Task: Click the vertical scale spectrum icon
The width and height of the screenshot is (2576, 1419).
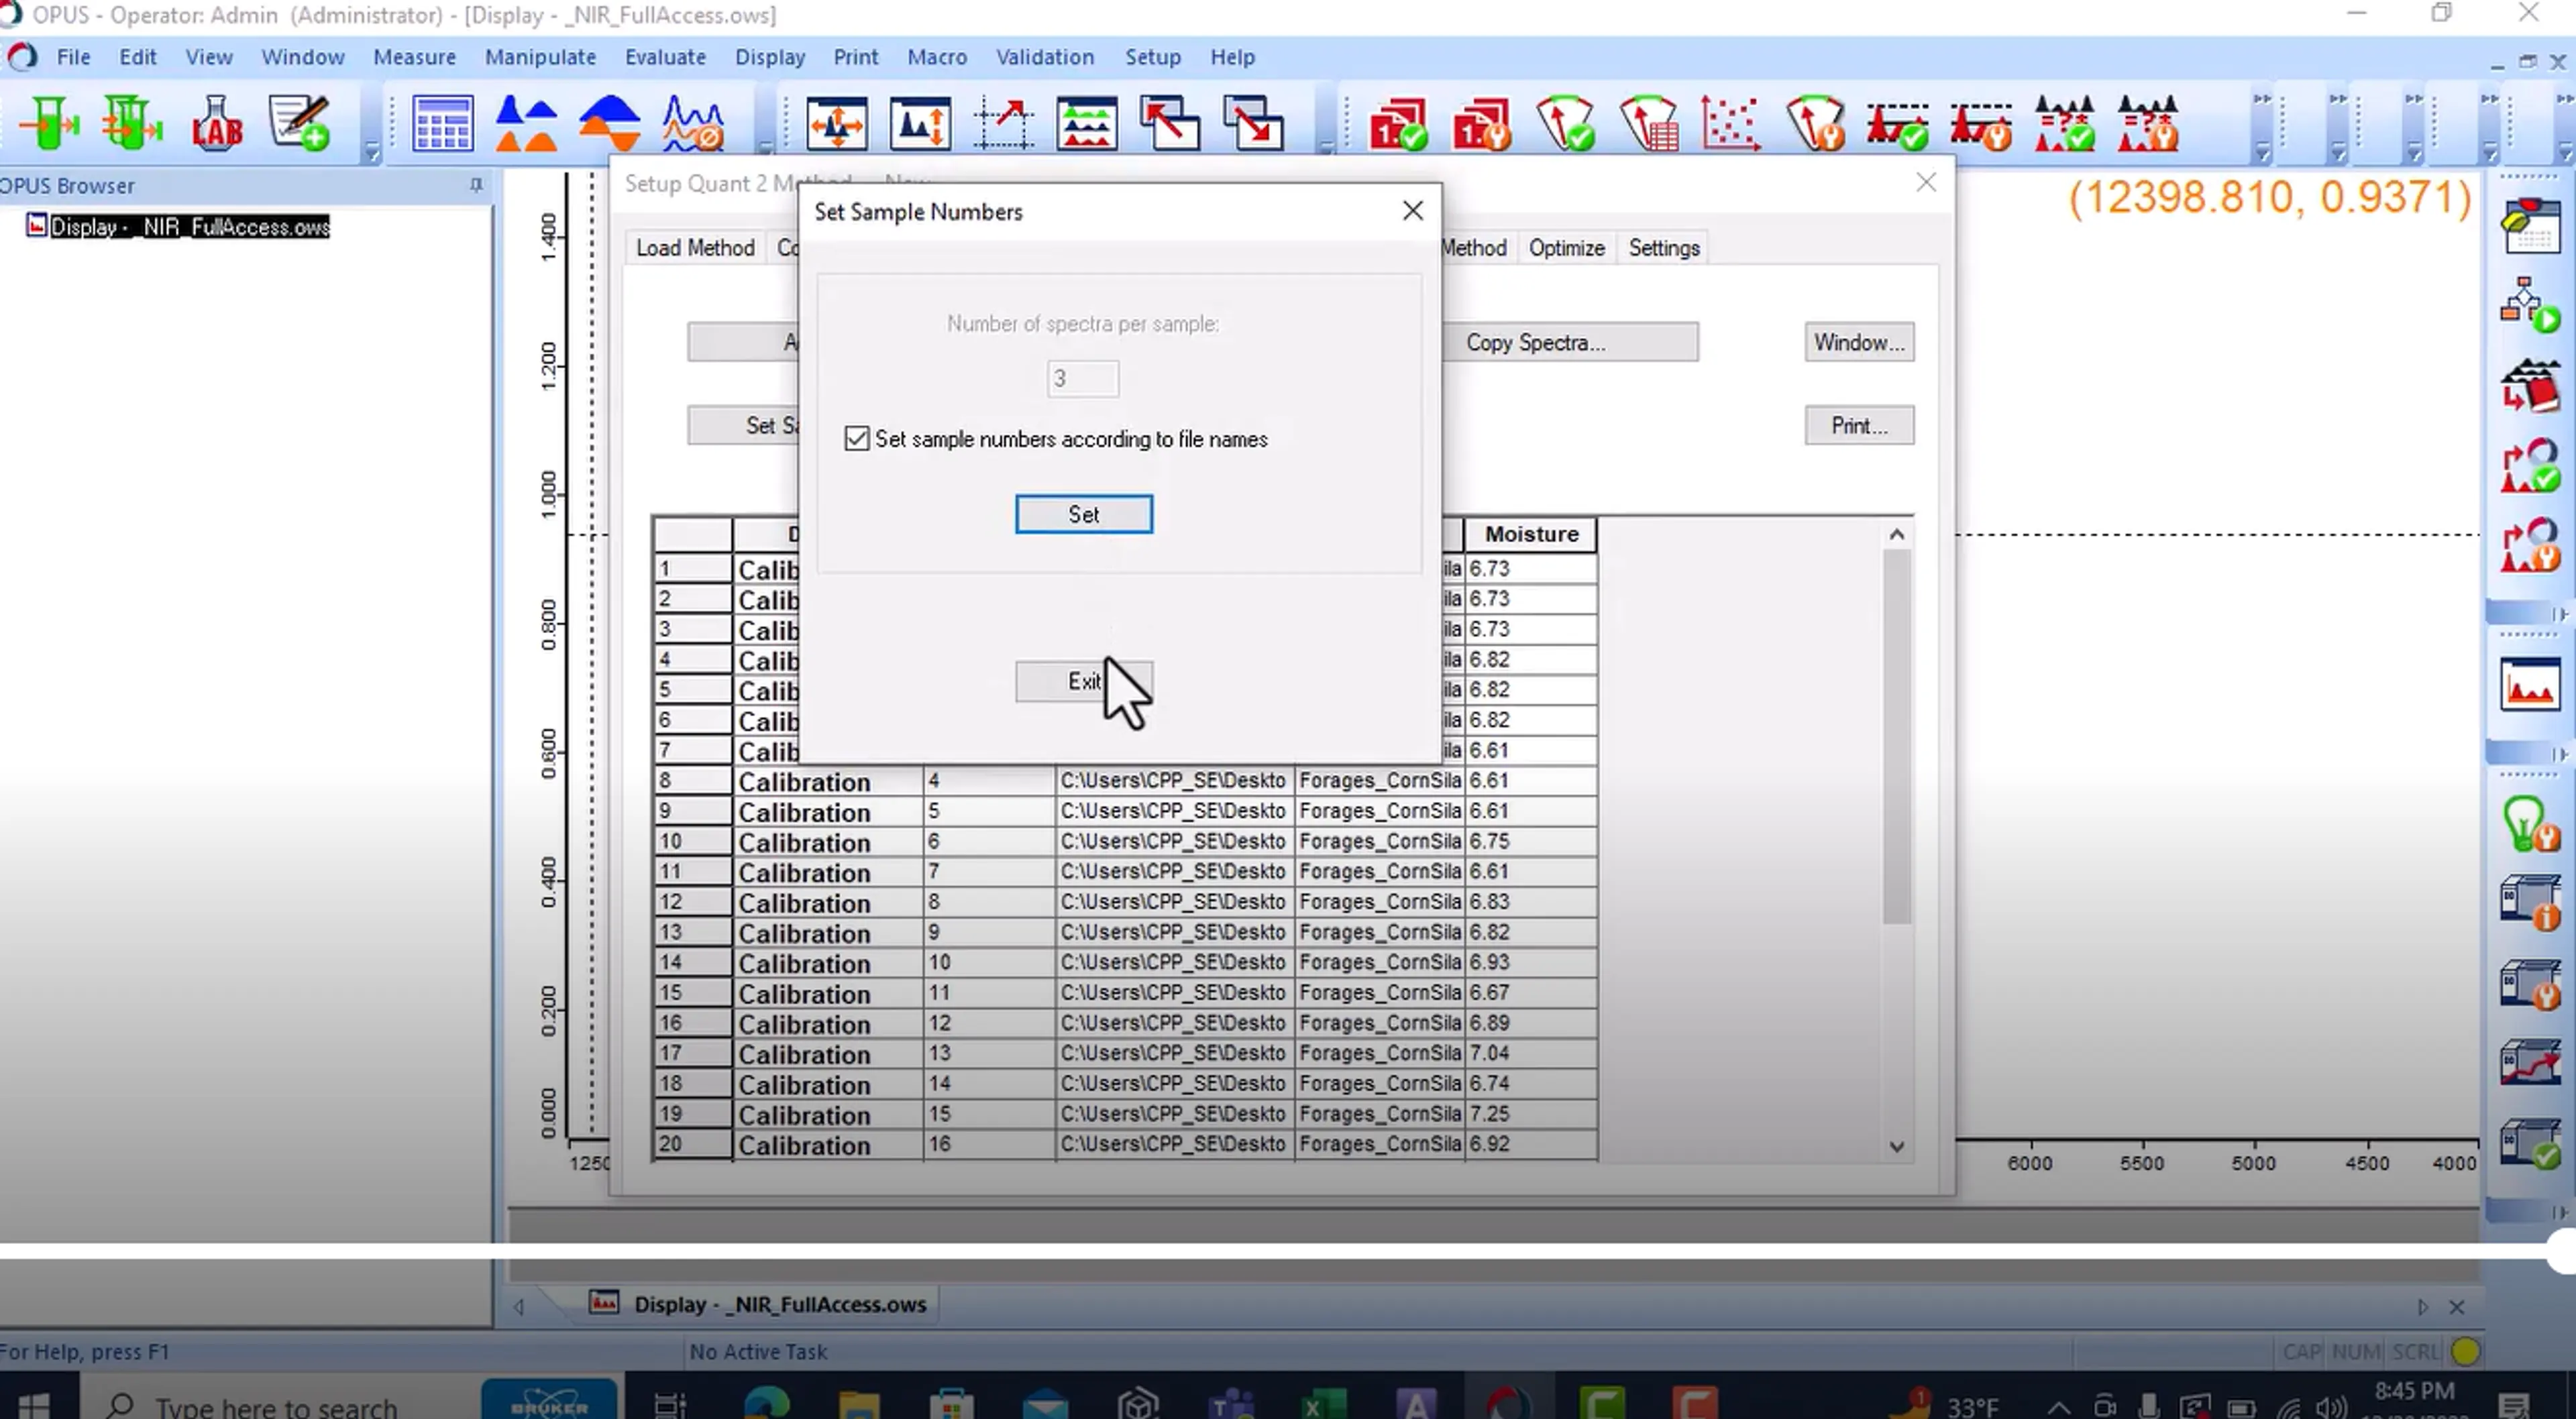Action: [x=920, y=124]
